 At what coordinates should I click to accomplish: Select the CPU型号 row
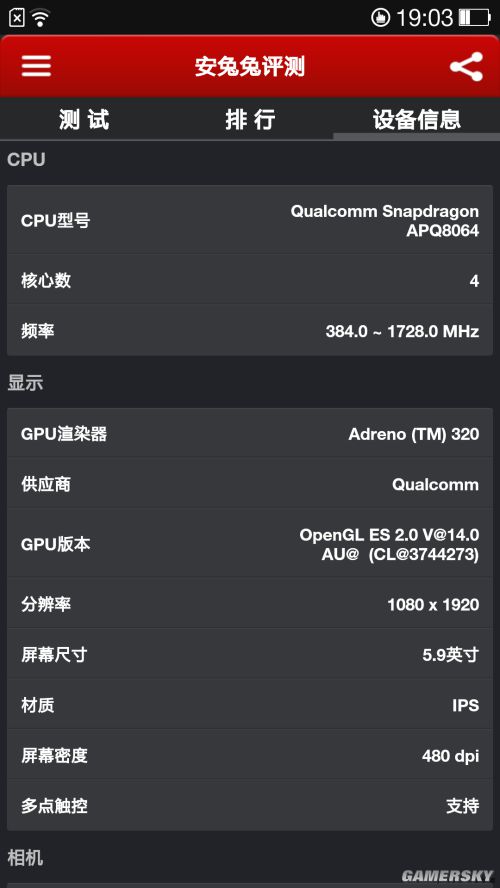coord(250,220)
